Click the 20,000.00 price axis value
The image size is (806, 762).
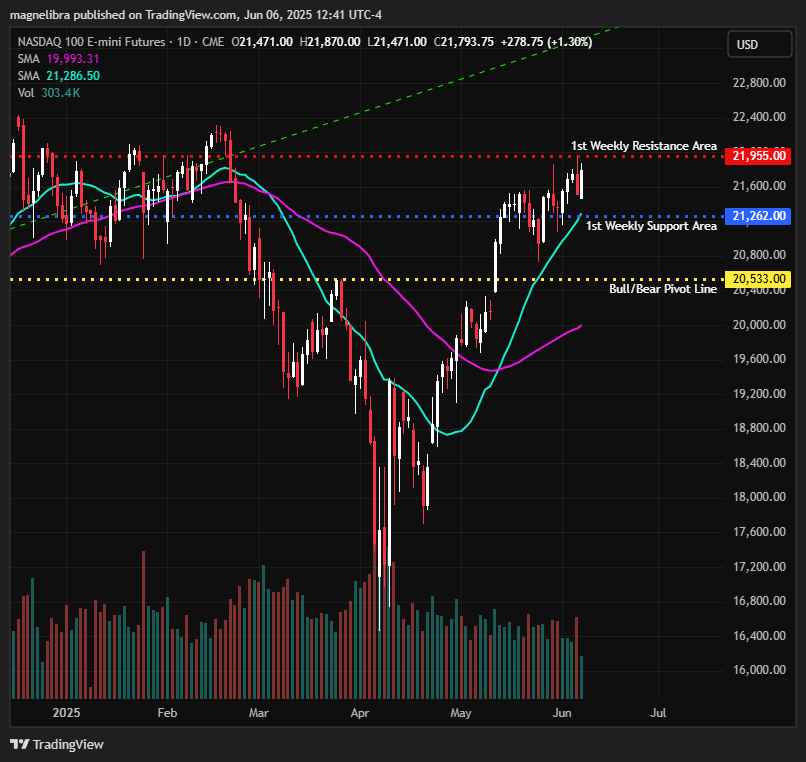click(x=759, y=325)
